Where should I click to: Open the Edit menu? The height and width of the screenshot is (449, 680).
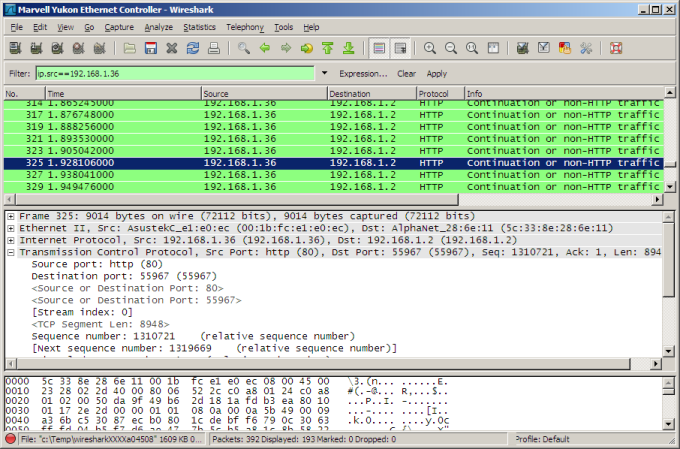tap(40, 27)
